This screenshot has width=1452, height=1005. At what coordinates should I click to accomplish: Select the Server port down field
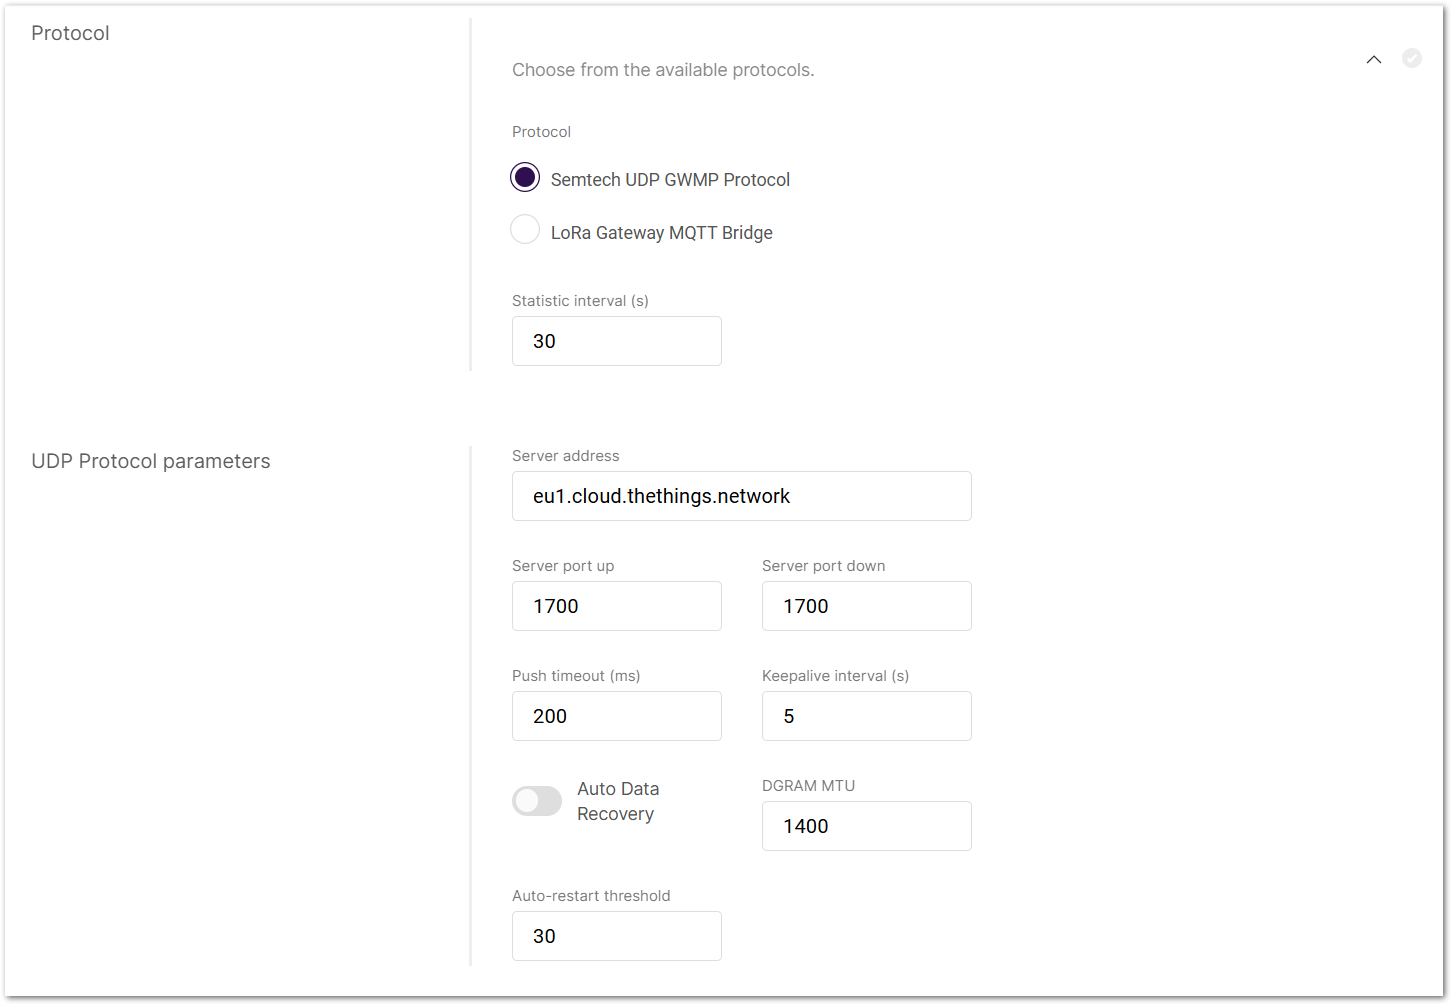pos(866,606)
